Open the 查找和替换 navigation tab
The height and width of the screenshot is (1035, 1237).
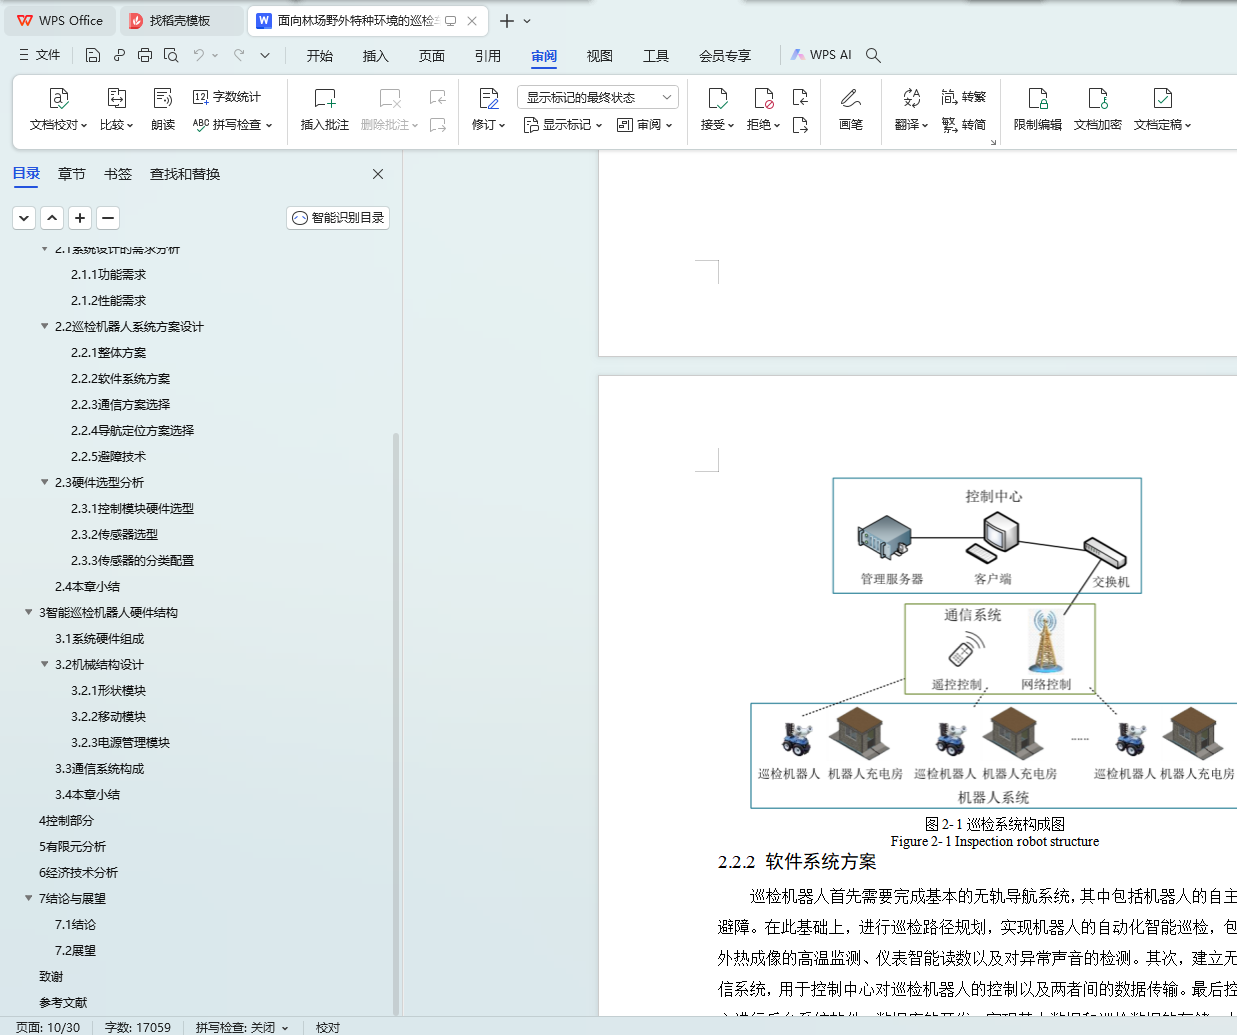tap(185, 174)
